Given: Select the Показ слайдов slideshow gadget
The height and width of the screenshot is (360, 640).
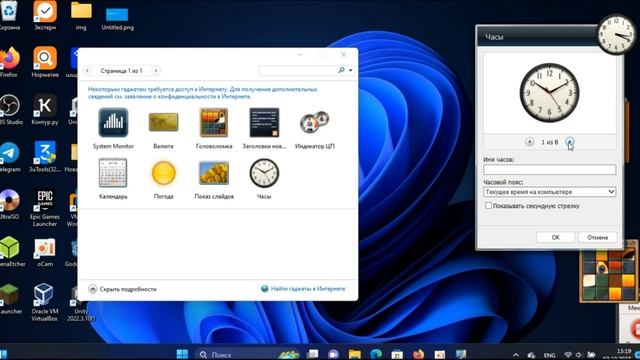Looking at the screenshot, I should pos(214,178).
